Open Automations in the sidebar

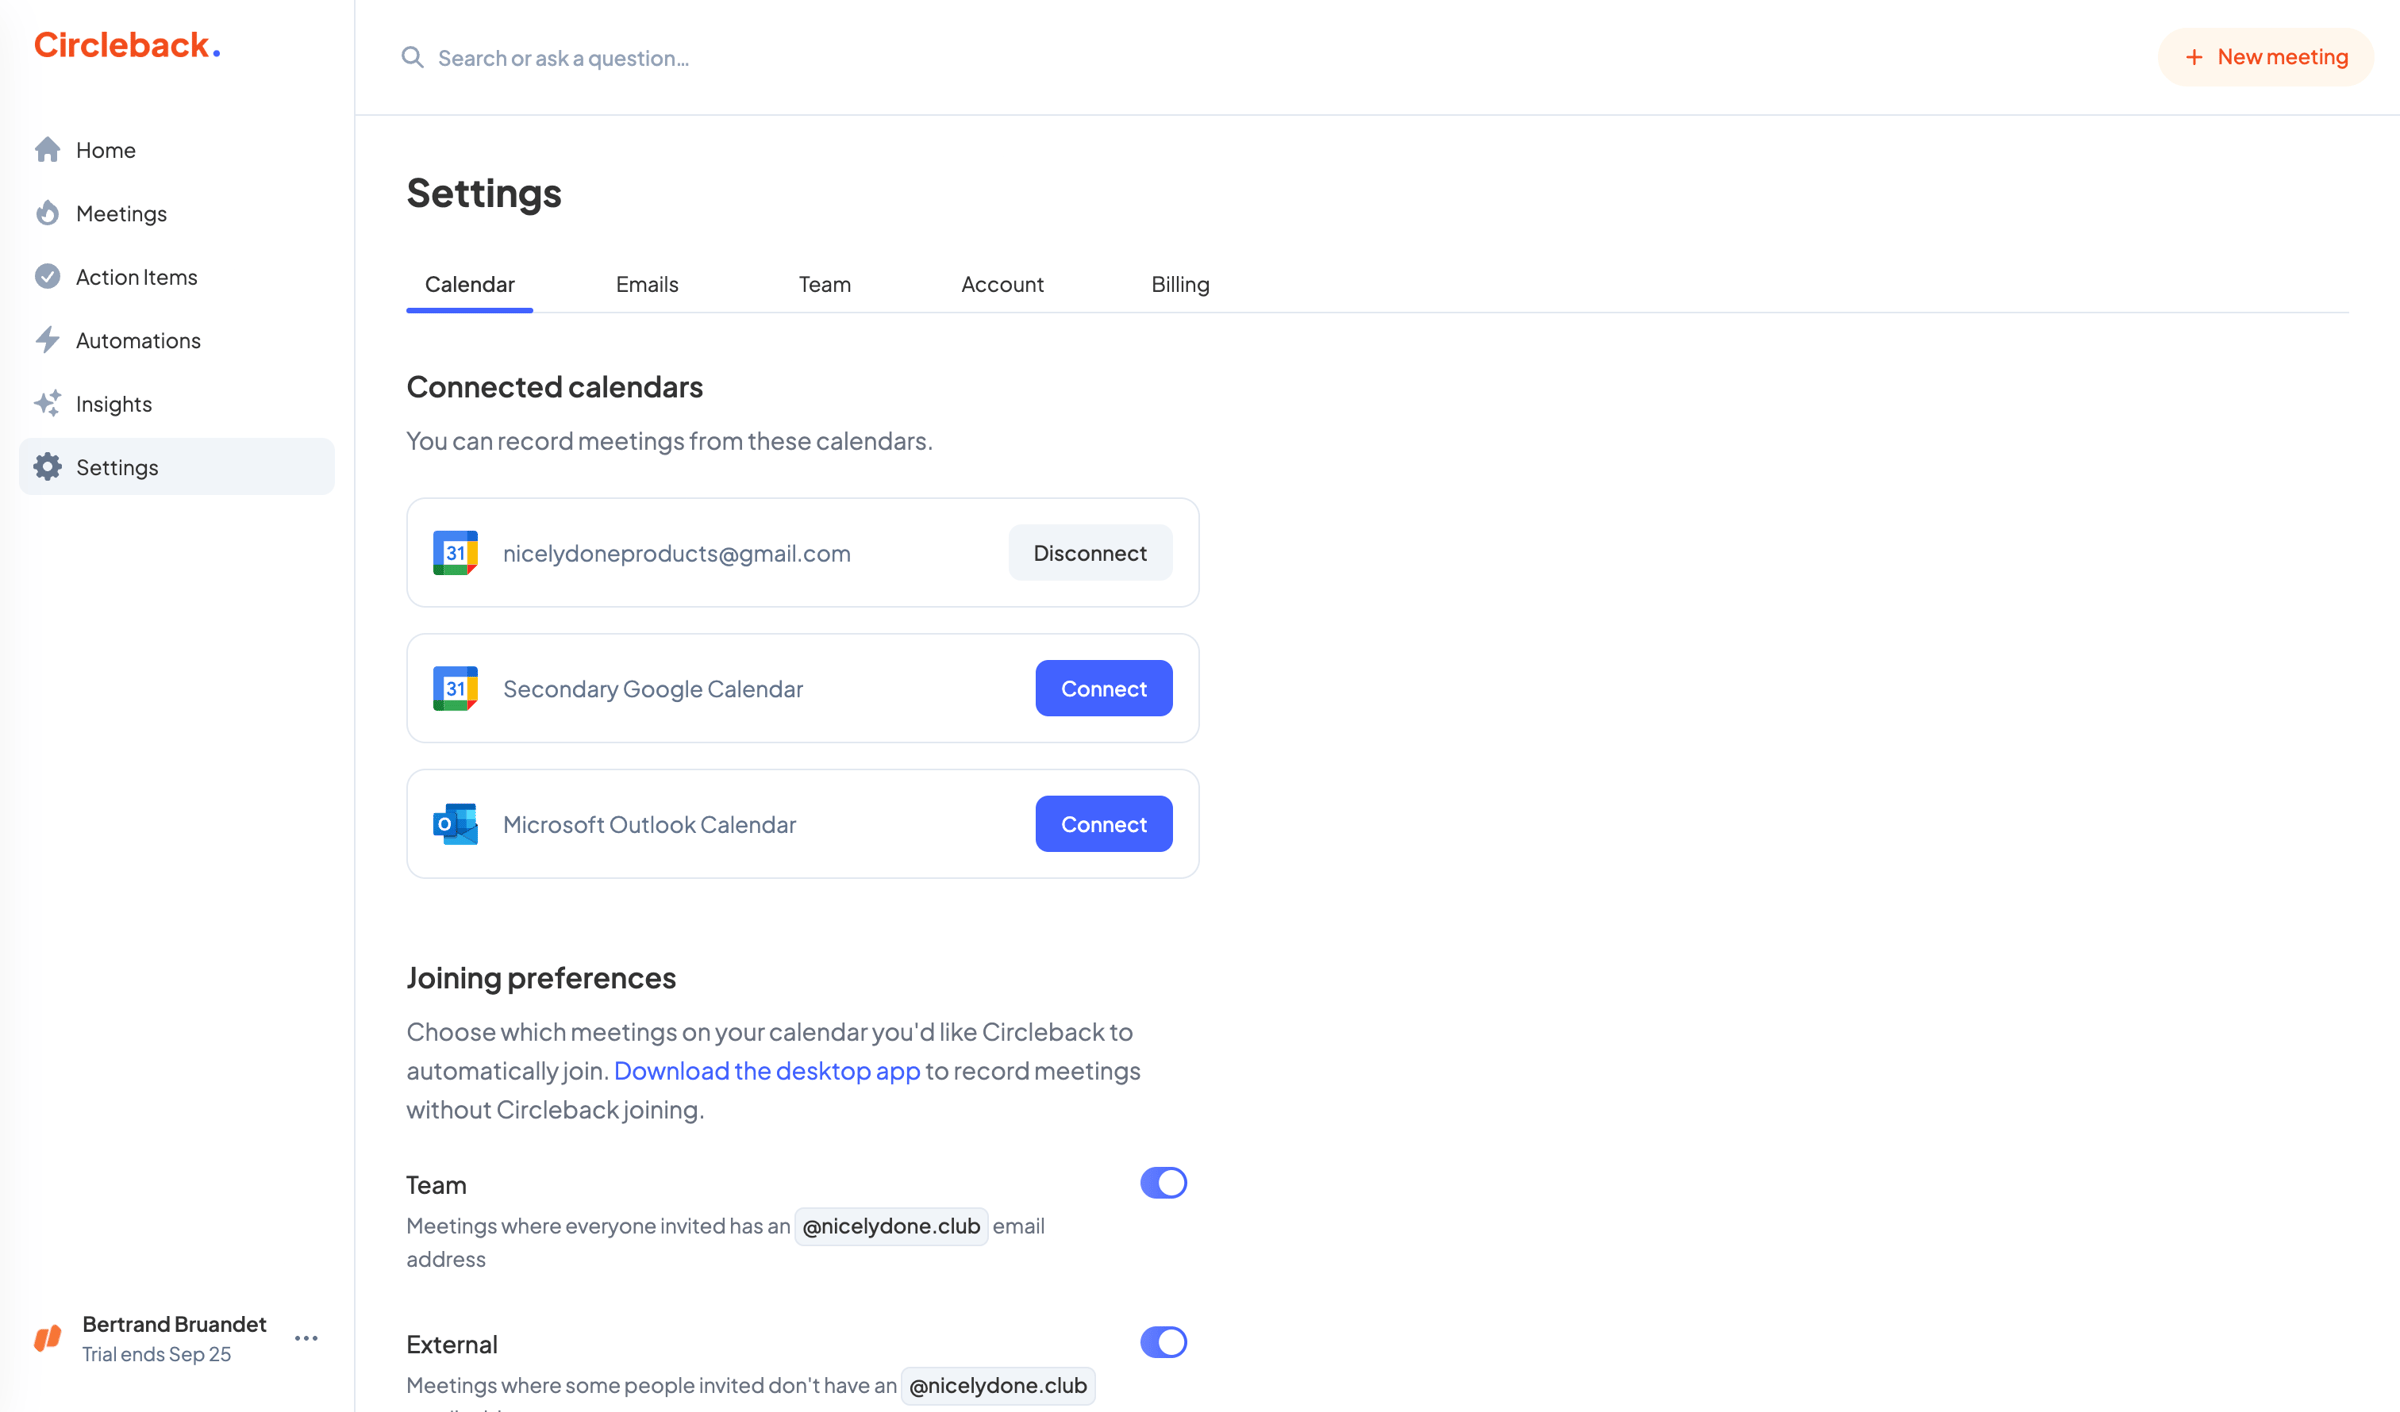(x=177, y=340)
